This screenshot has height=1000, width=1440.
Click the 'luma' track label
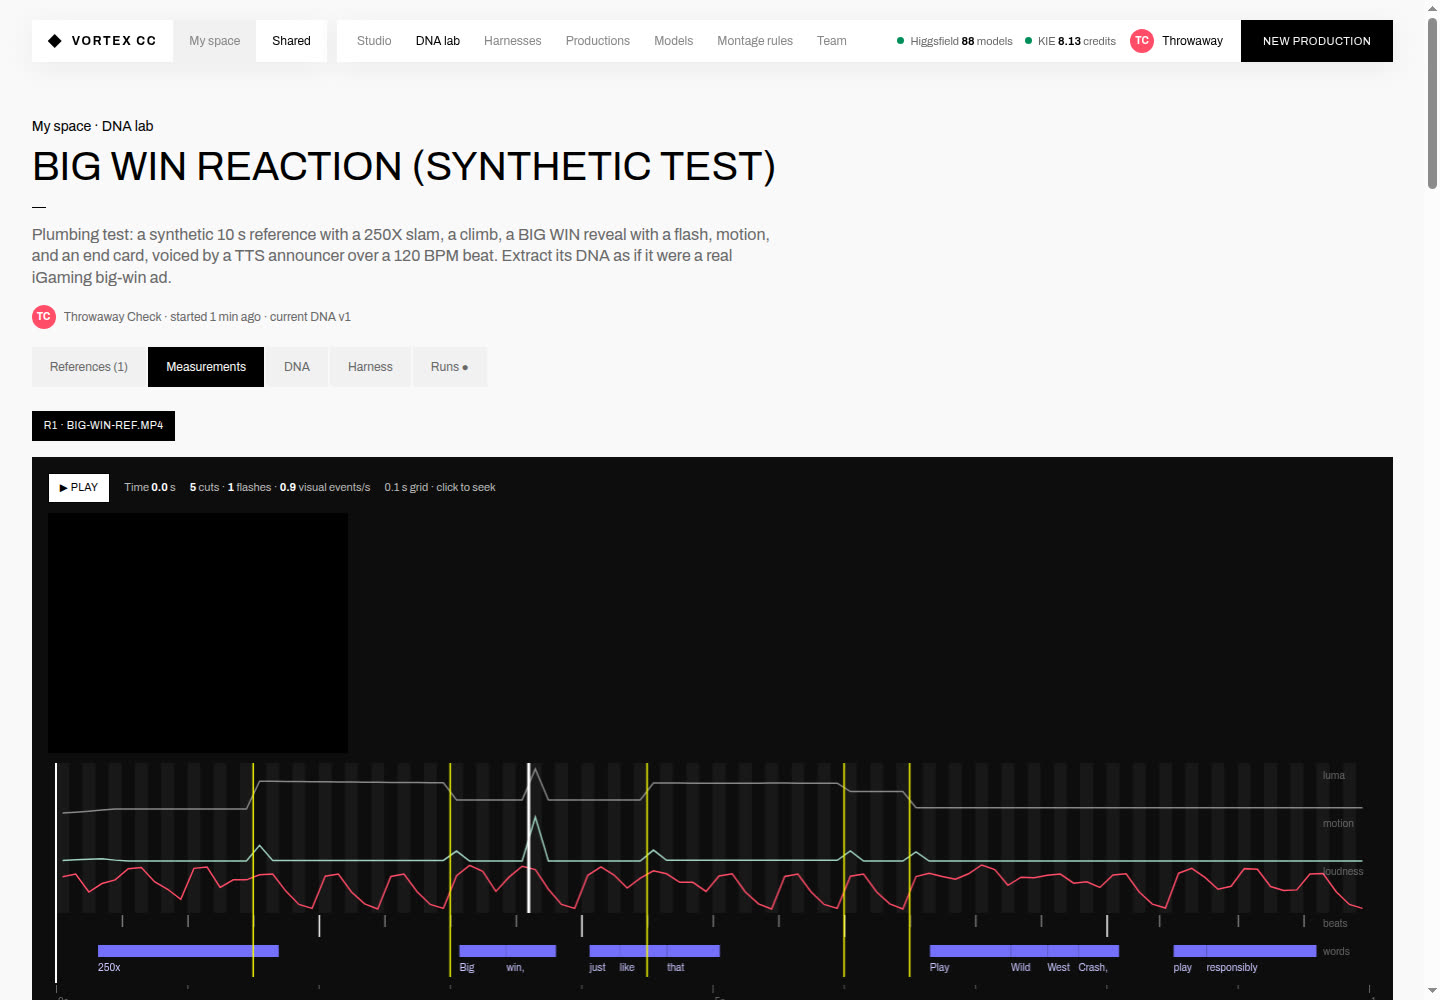pos(1334,776)
